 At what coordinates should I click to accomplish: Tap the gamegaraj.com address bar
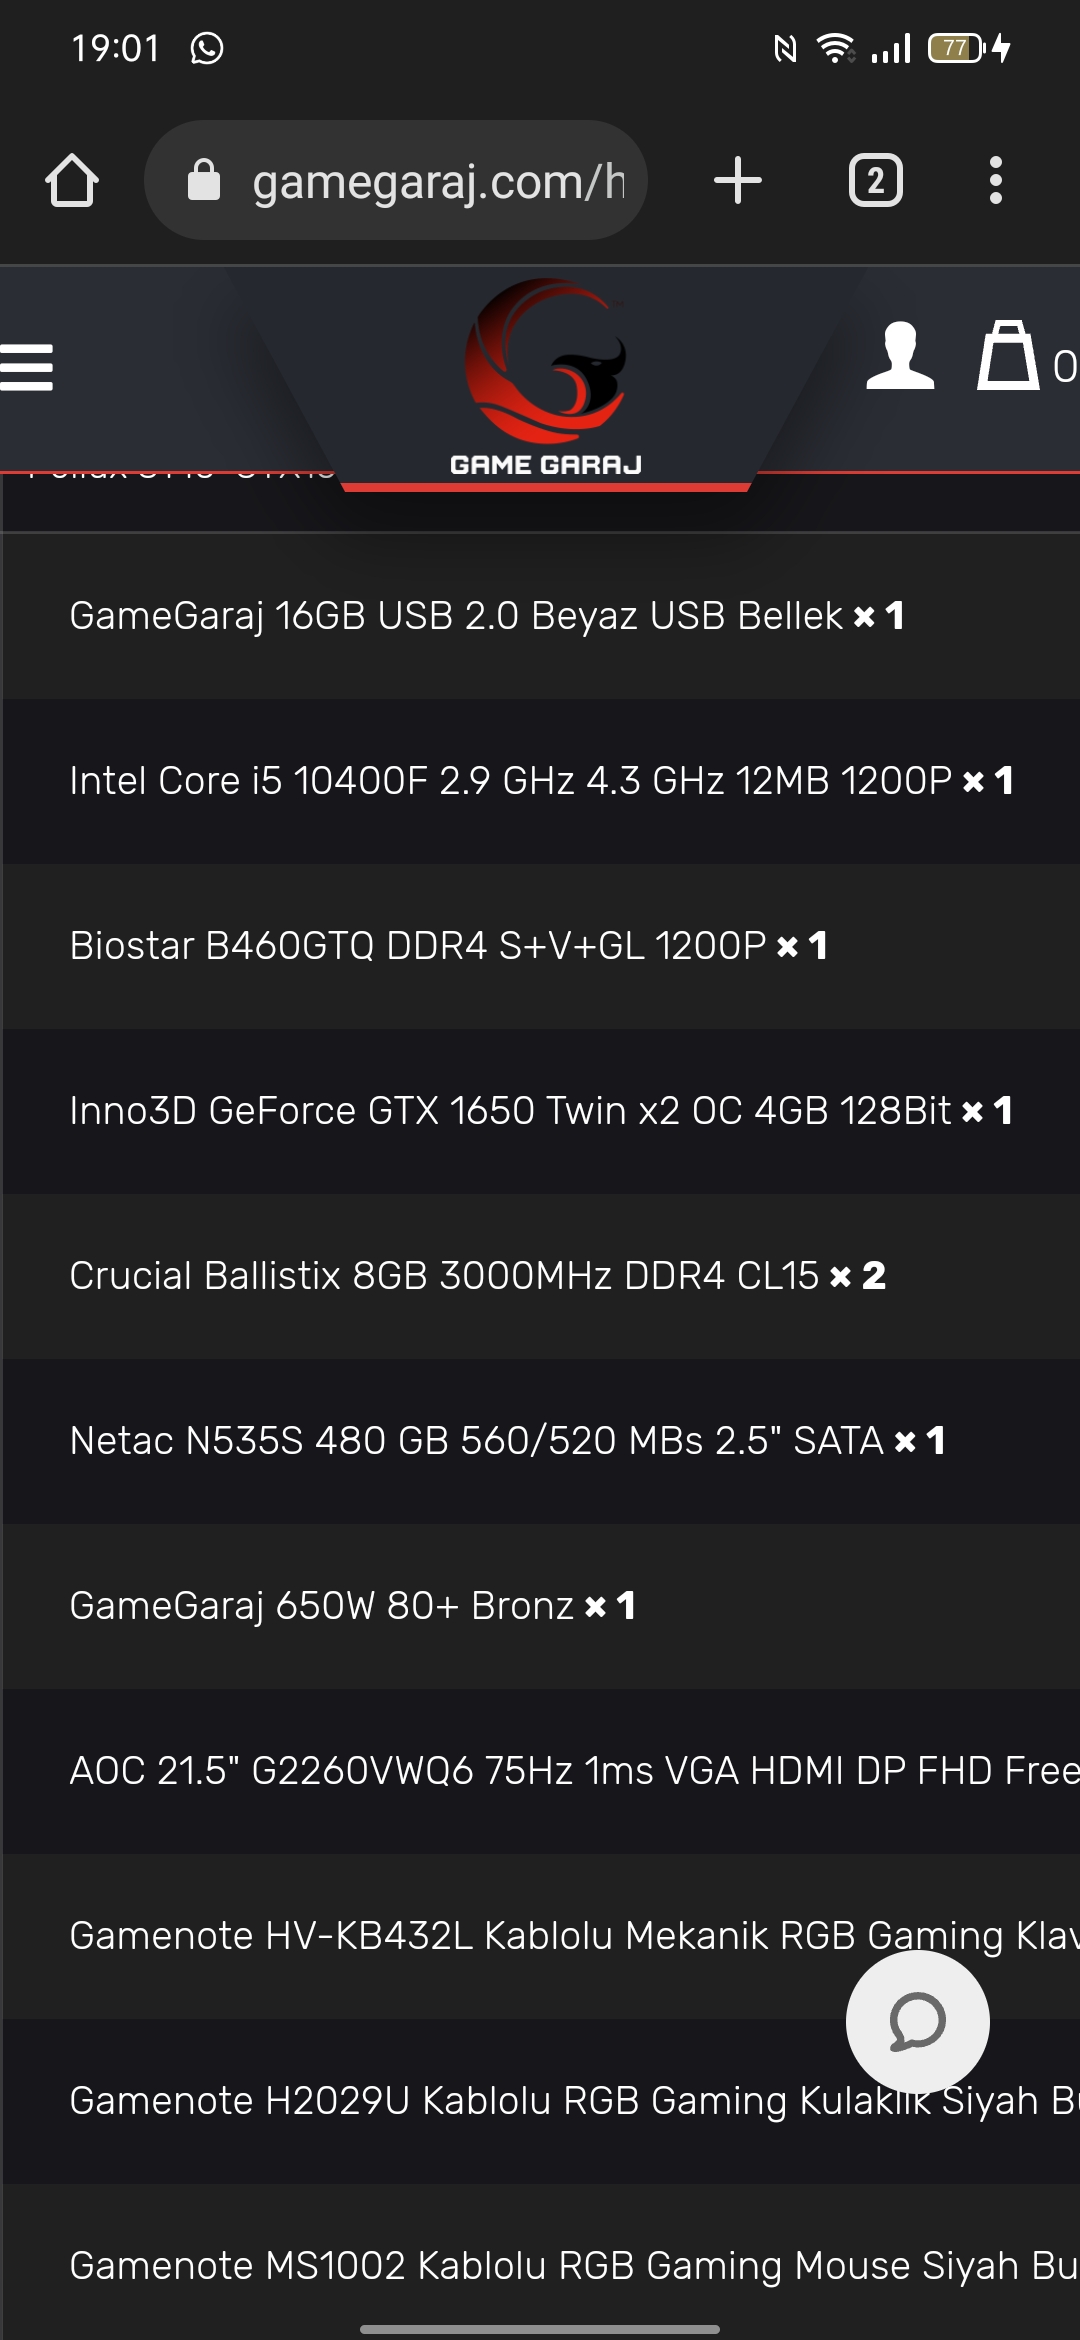[x=438, y=181]
